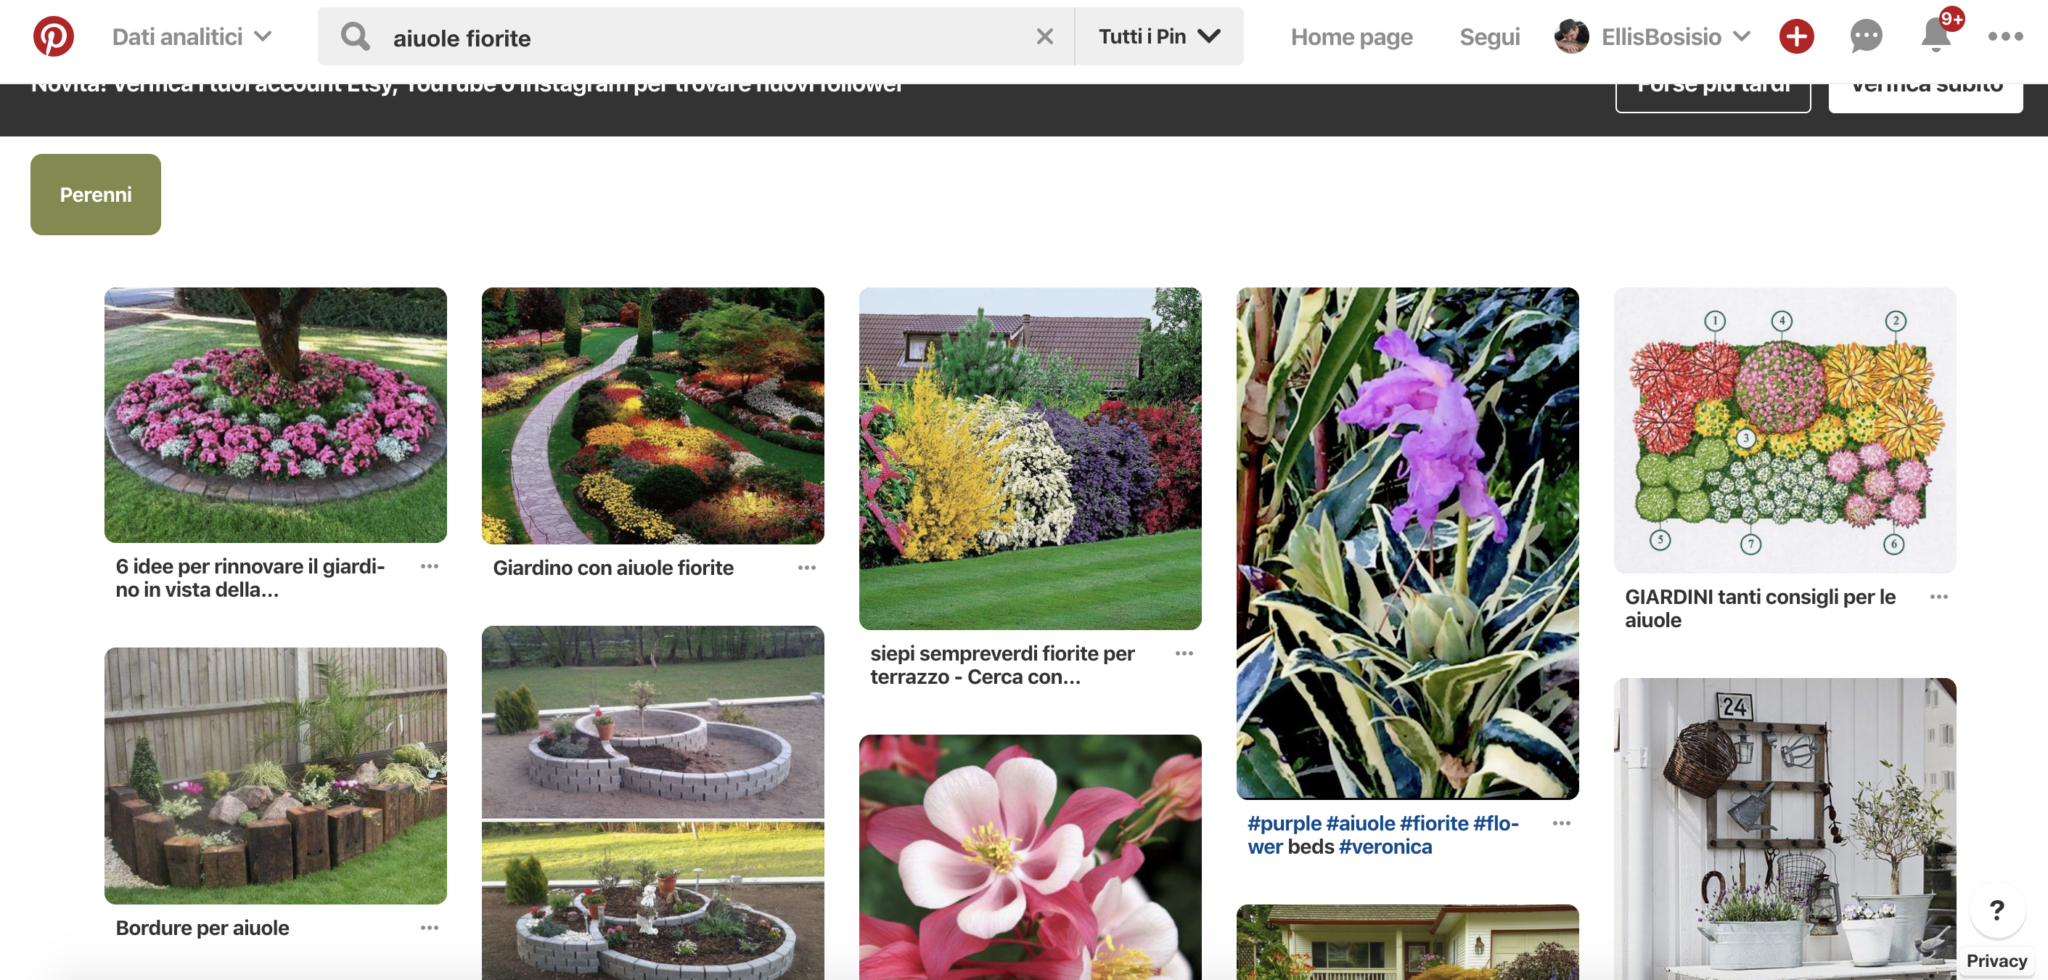
Task: Go to Home page menu item
Action: (1351, 37)
